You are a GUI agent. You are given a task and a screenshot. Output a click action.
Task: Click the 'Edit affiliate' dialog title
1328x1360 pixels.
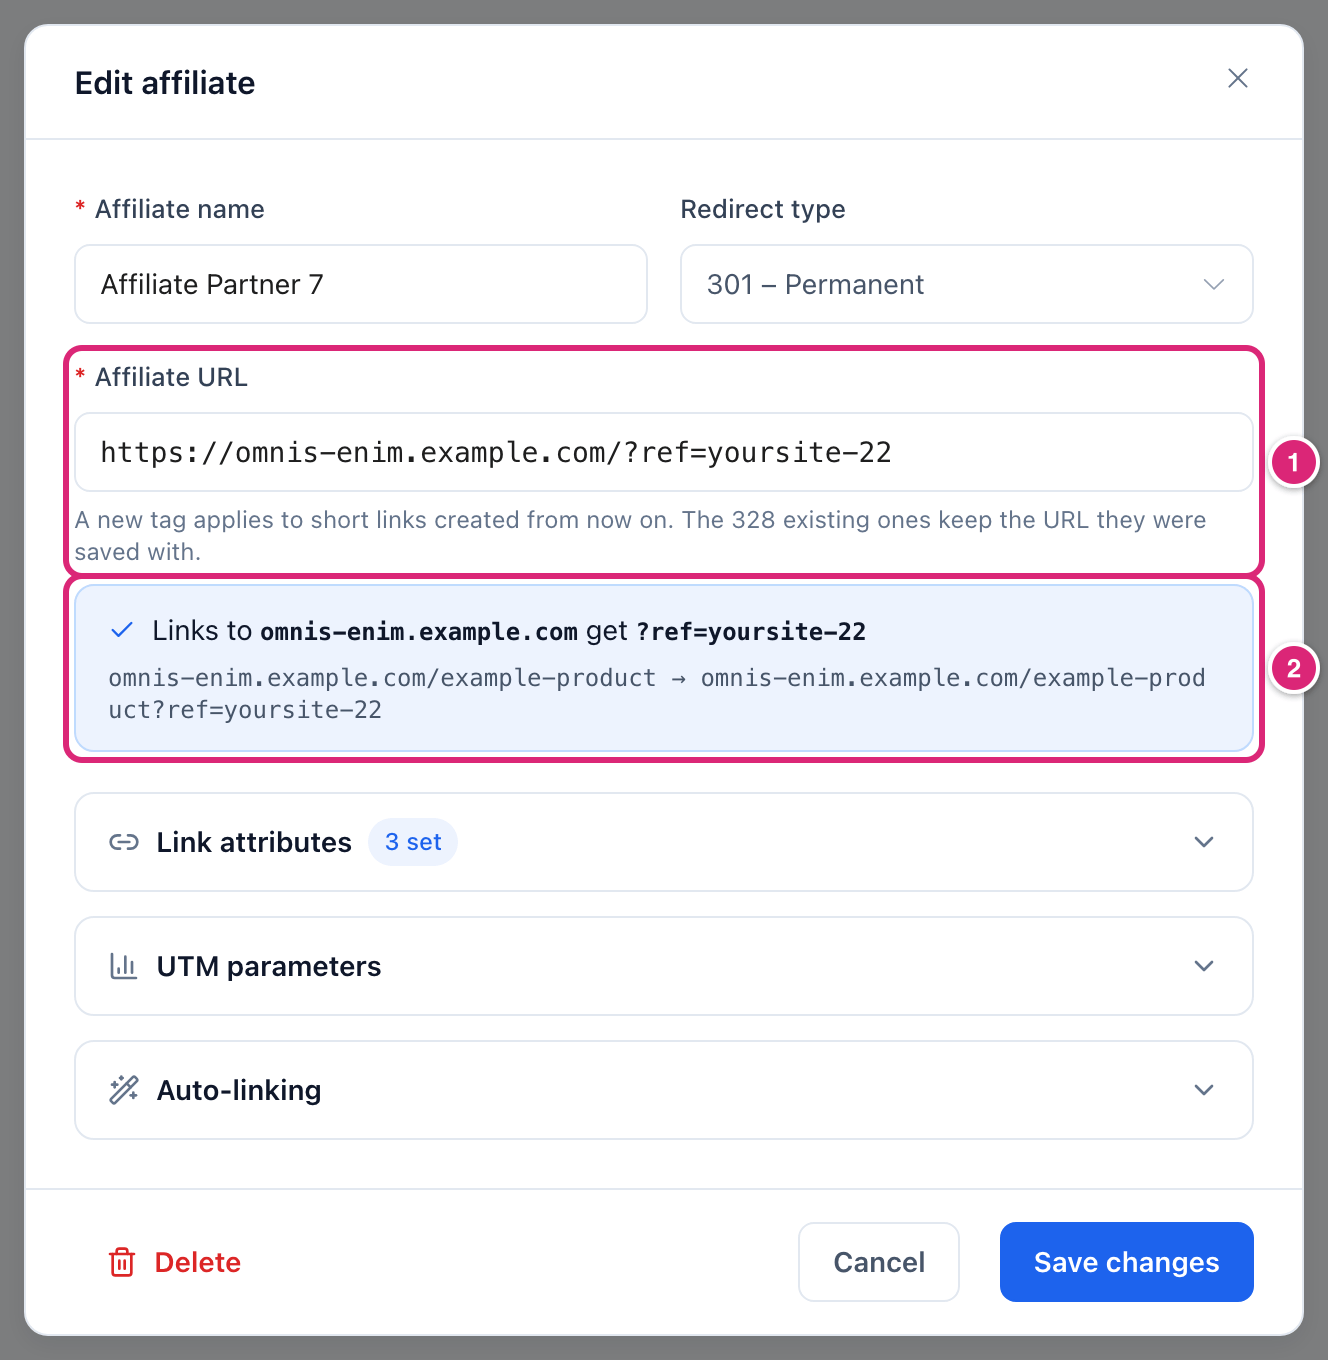(165, 83)
